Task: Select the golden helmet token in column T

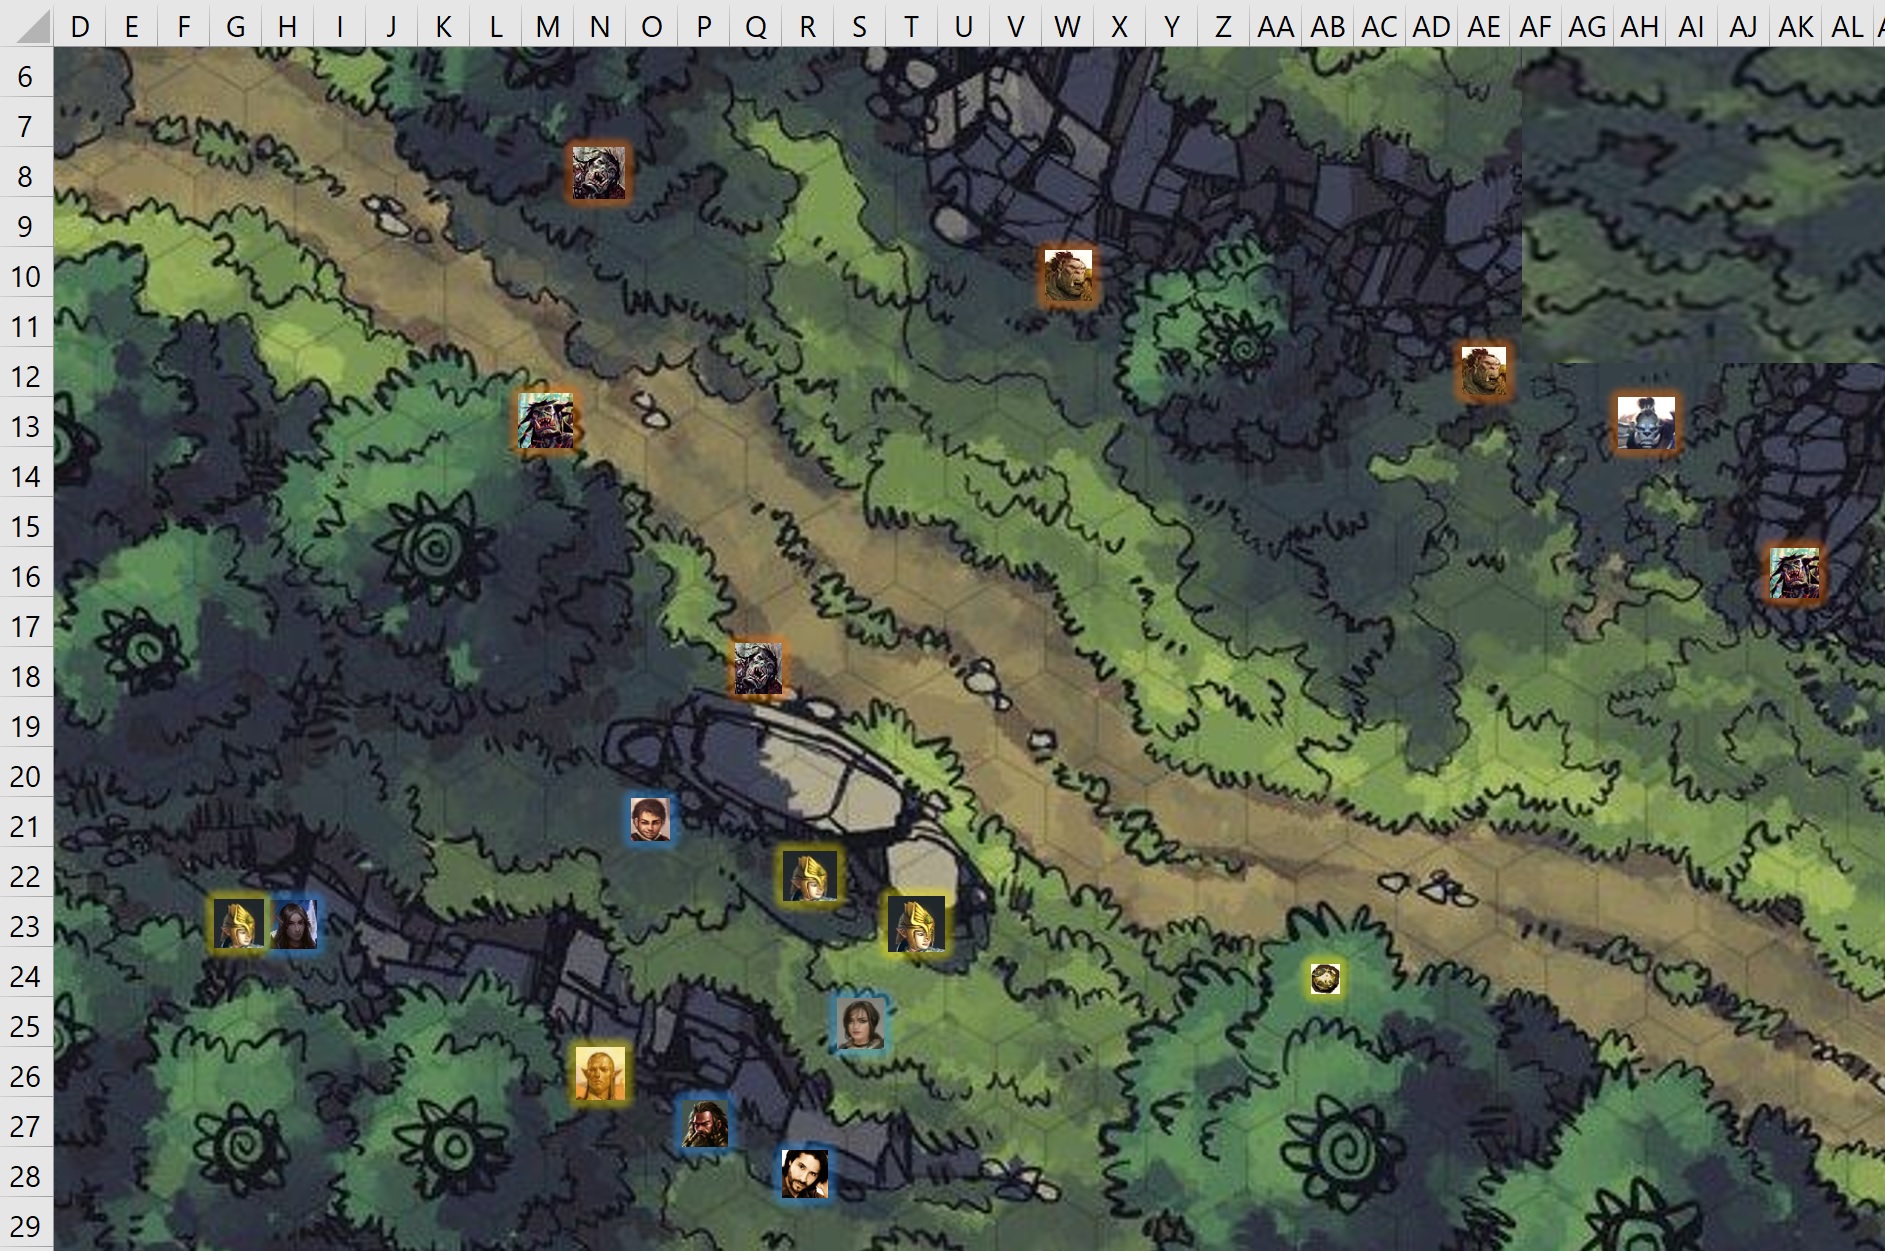Action: (916, 924)
